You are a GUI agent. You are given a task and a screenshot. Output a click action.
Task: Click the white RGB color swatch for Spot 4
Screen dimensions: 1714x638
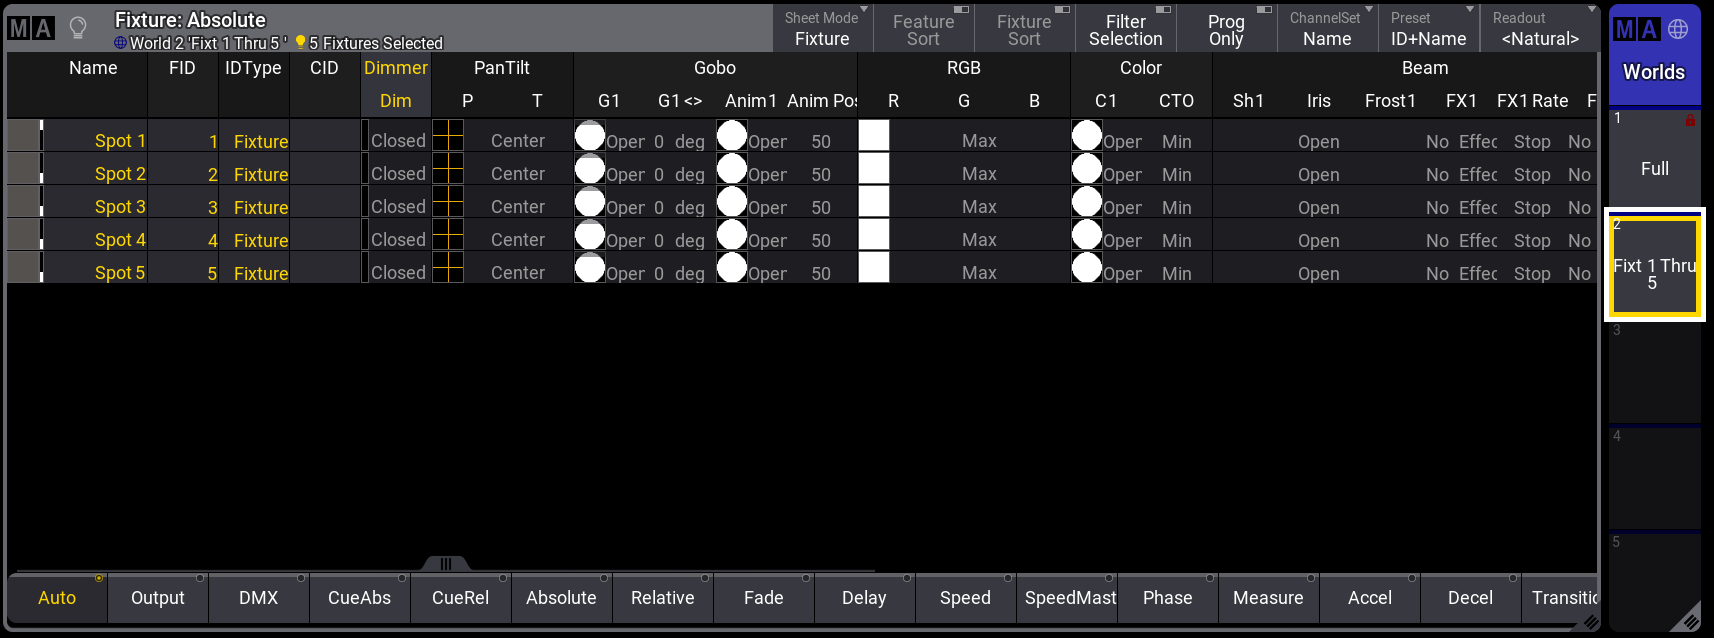[874, 235]
